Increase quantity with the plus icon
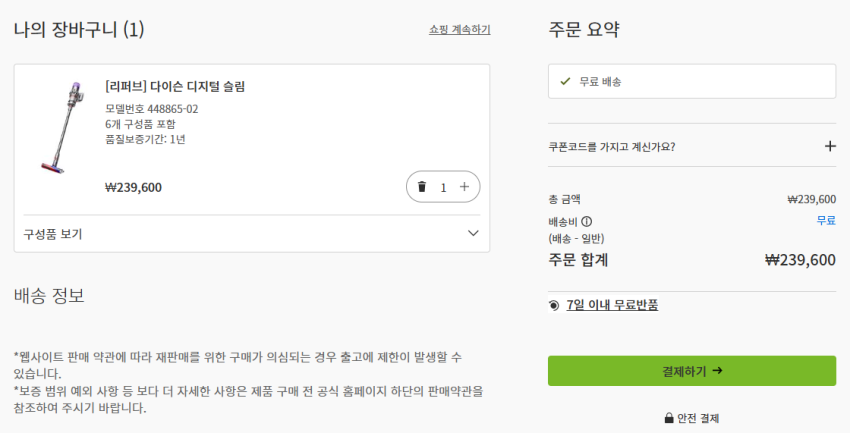Viewport: 850px width, 433px height. tap(464, 187)
